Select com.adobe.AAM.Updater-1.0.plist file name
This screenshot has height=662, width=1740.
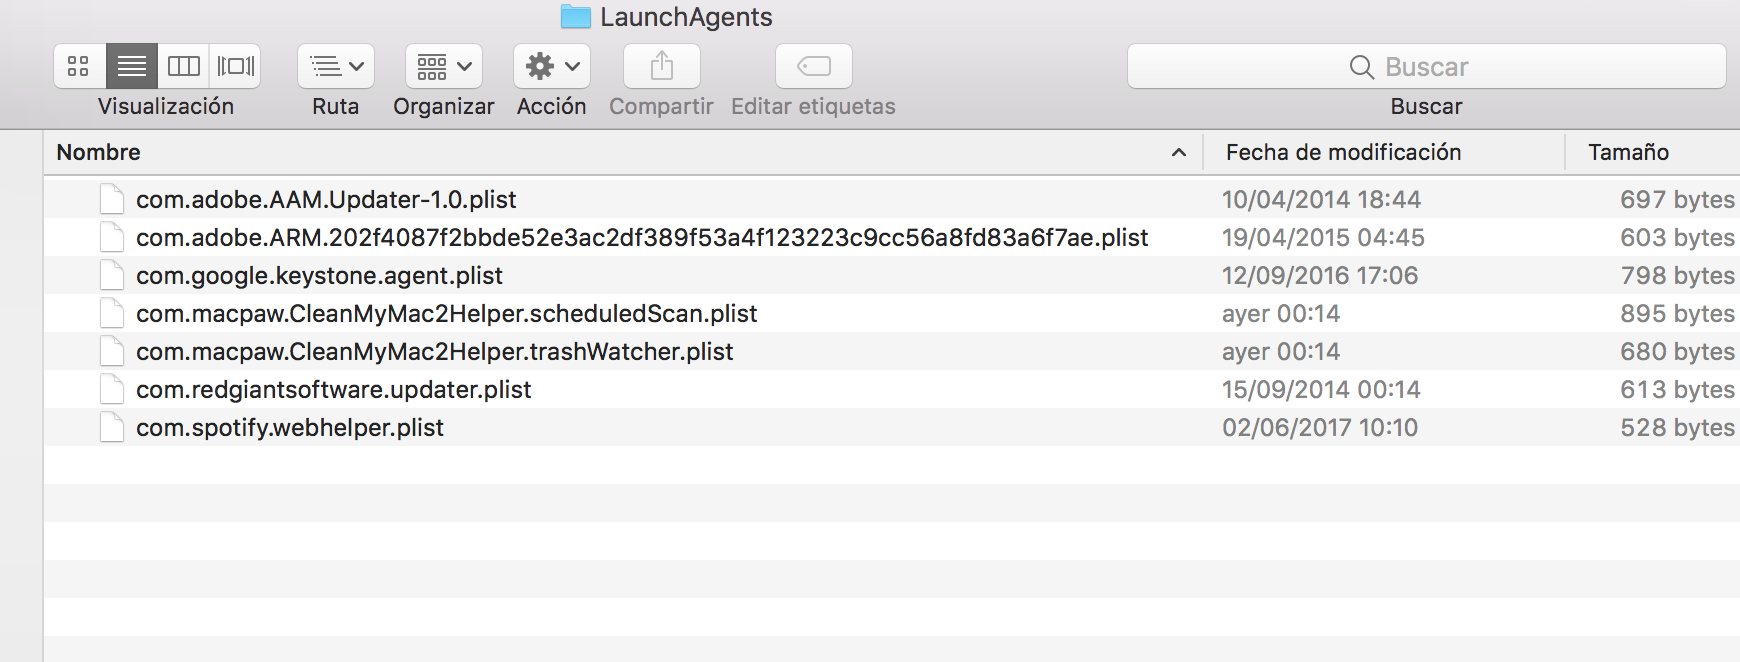coord(326,199)
